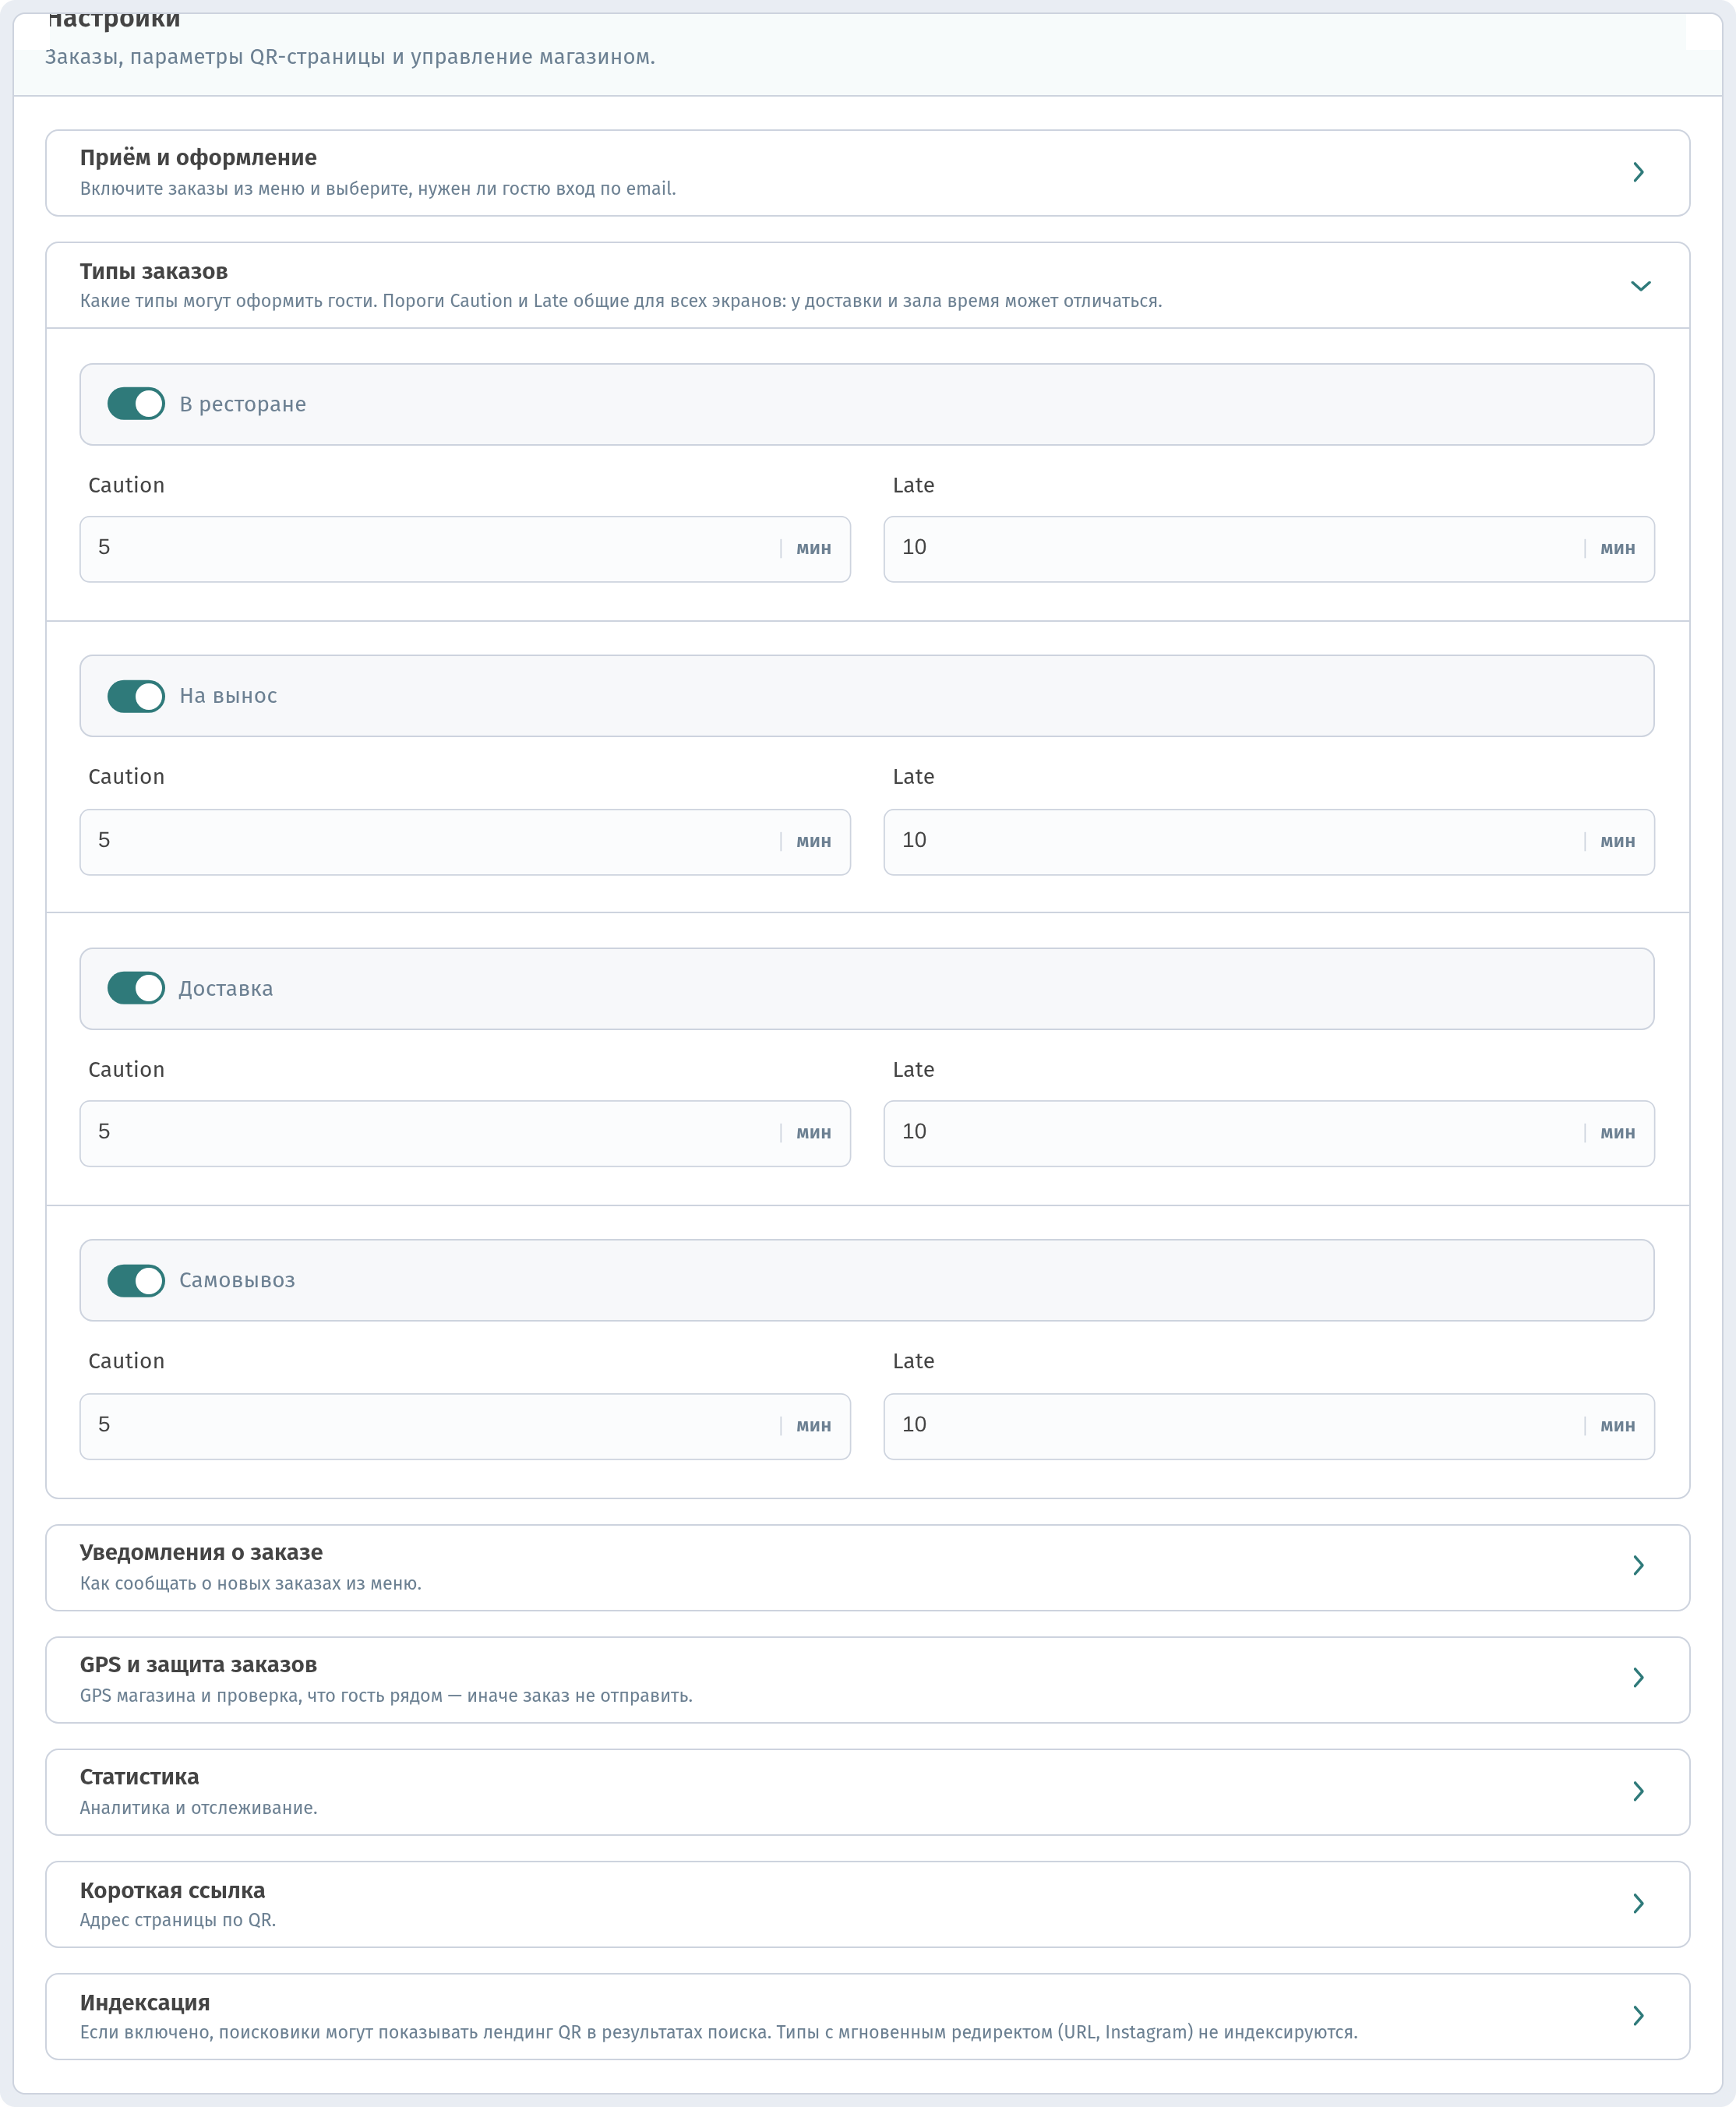Screen dimensions: 1736x2107
Task: Expand the Приём и оформление section chevron
Action: point(1638,172)
